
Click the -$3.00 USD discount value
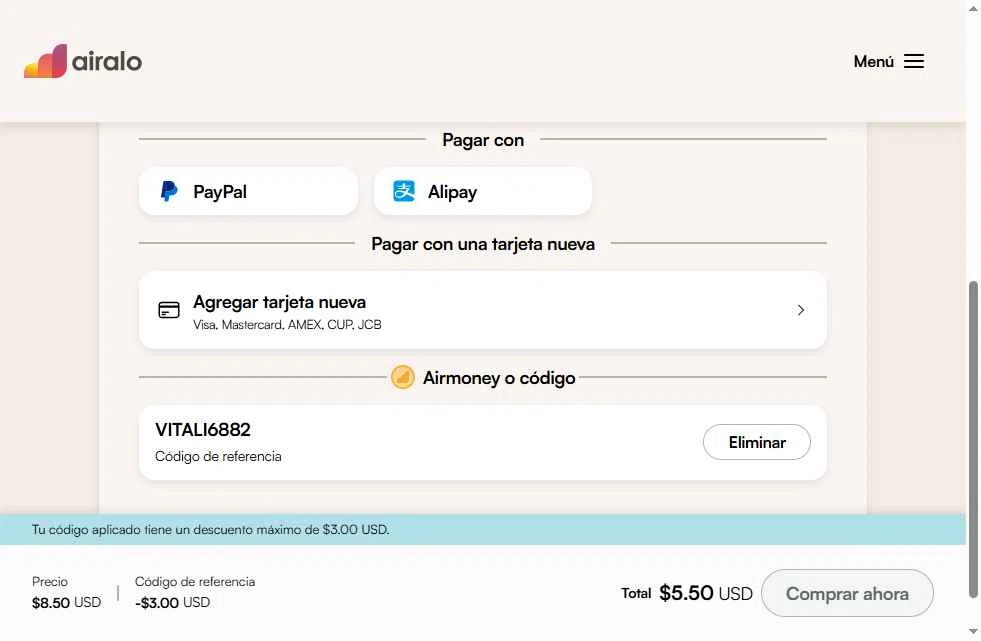pyautogui.click(x=173, y=602)
